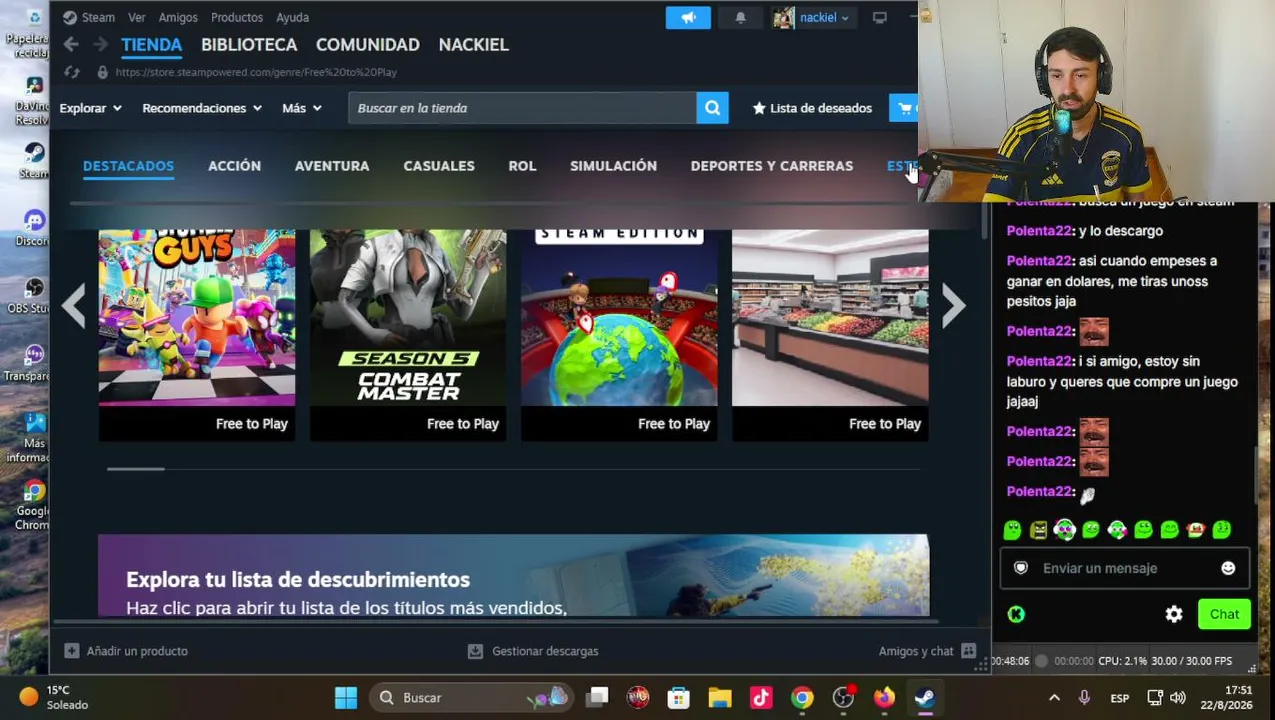Select the CASUALES genre tab
The image size is (1275, 720).
[x=439, y=166]
